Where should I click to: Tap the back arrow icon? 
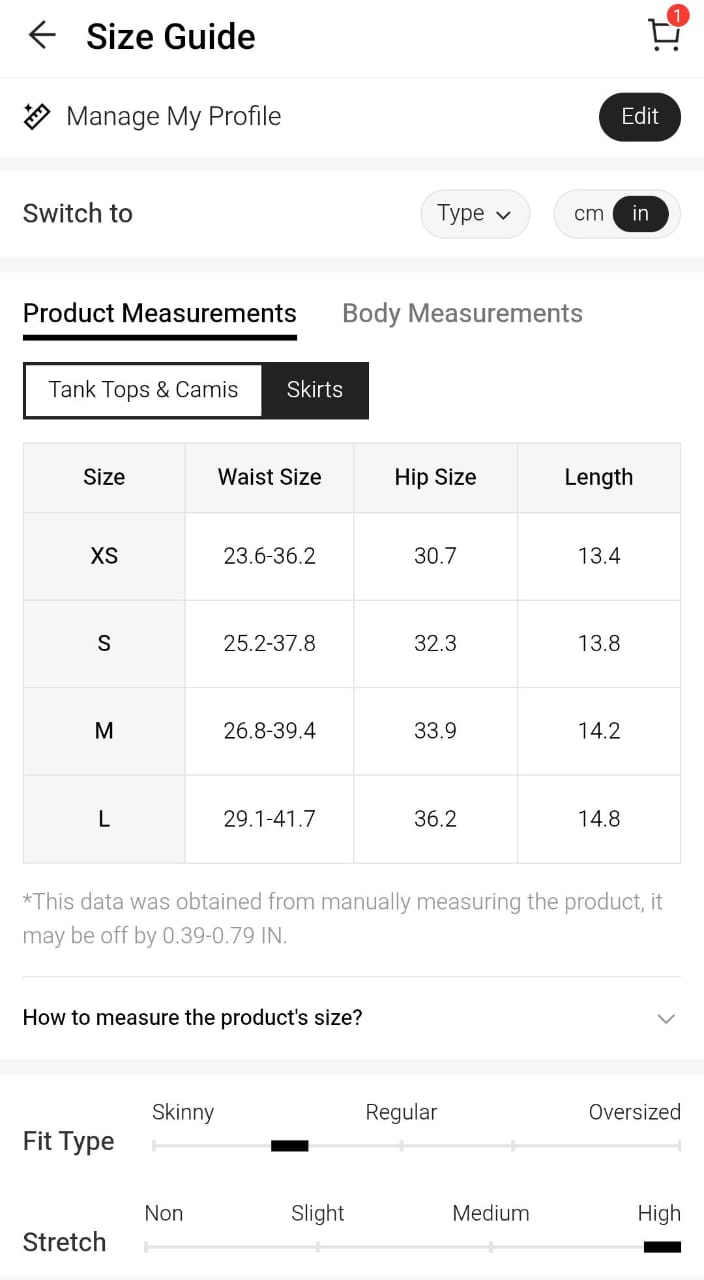(42, 36)
